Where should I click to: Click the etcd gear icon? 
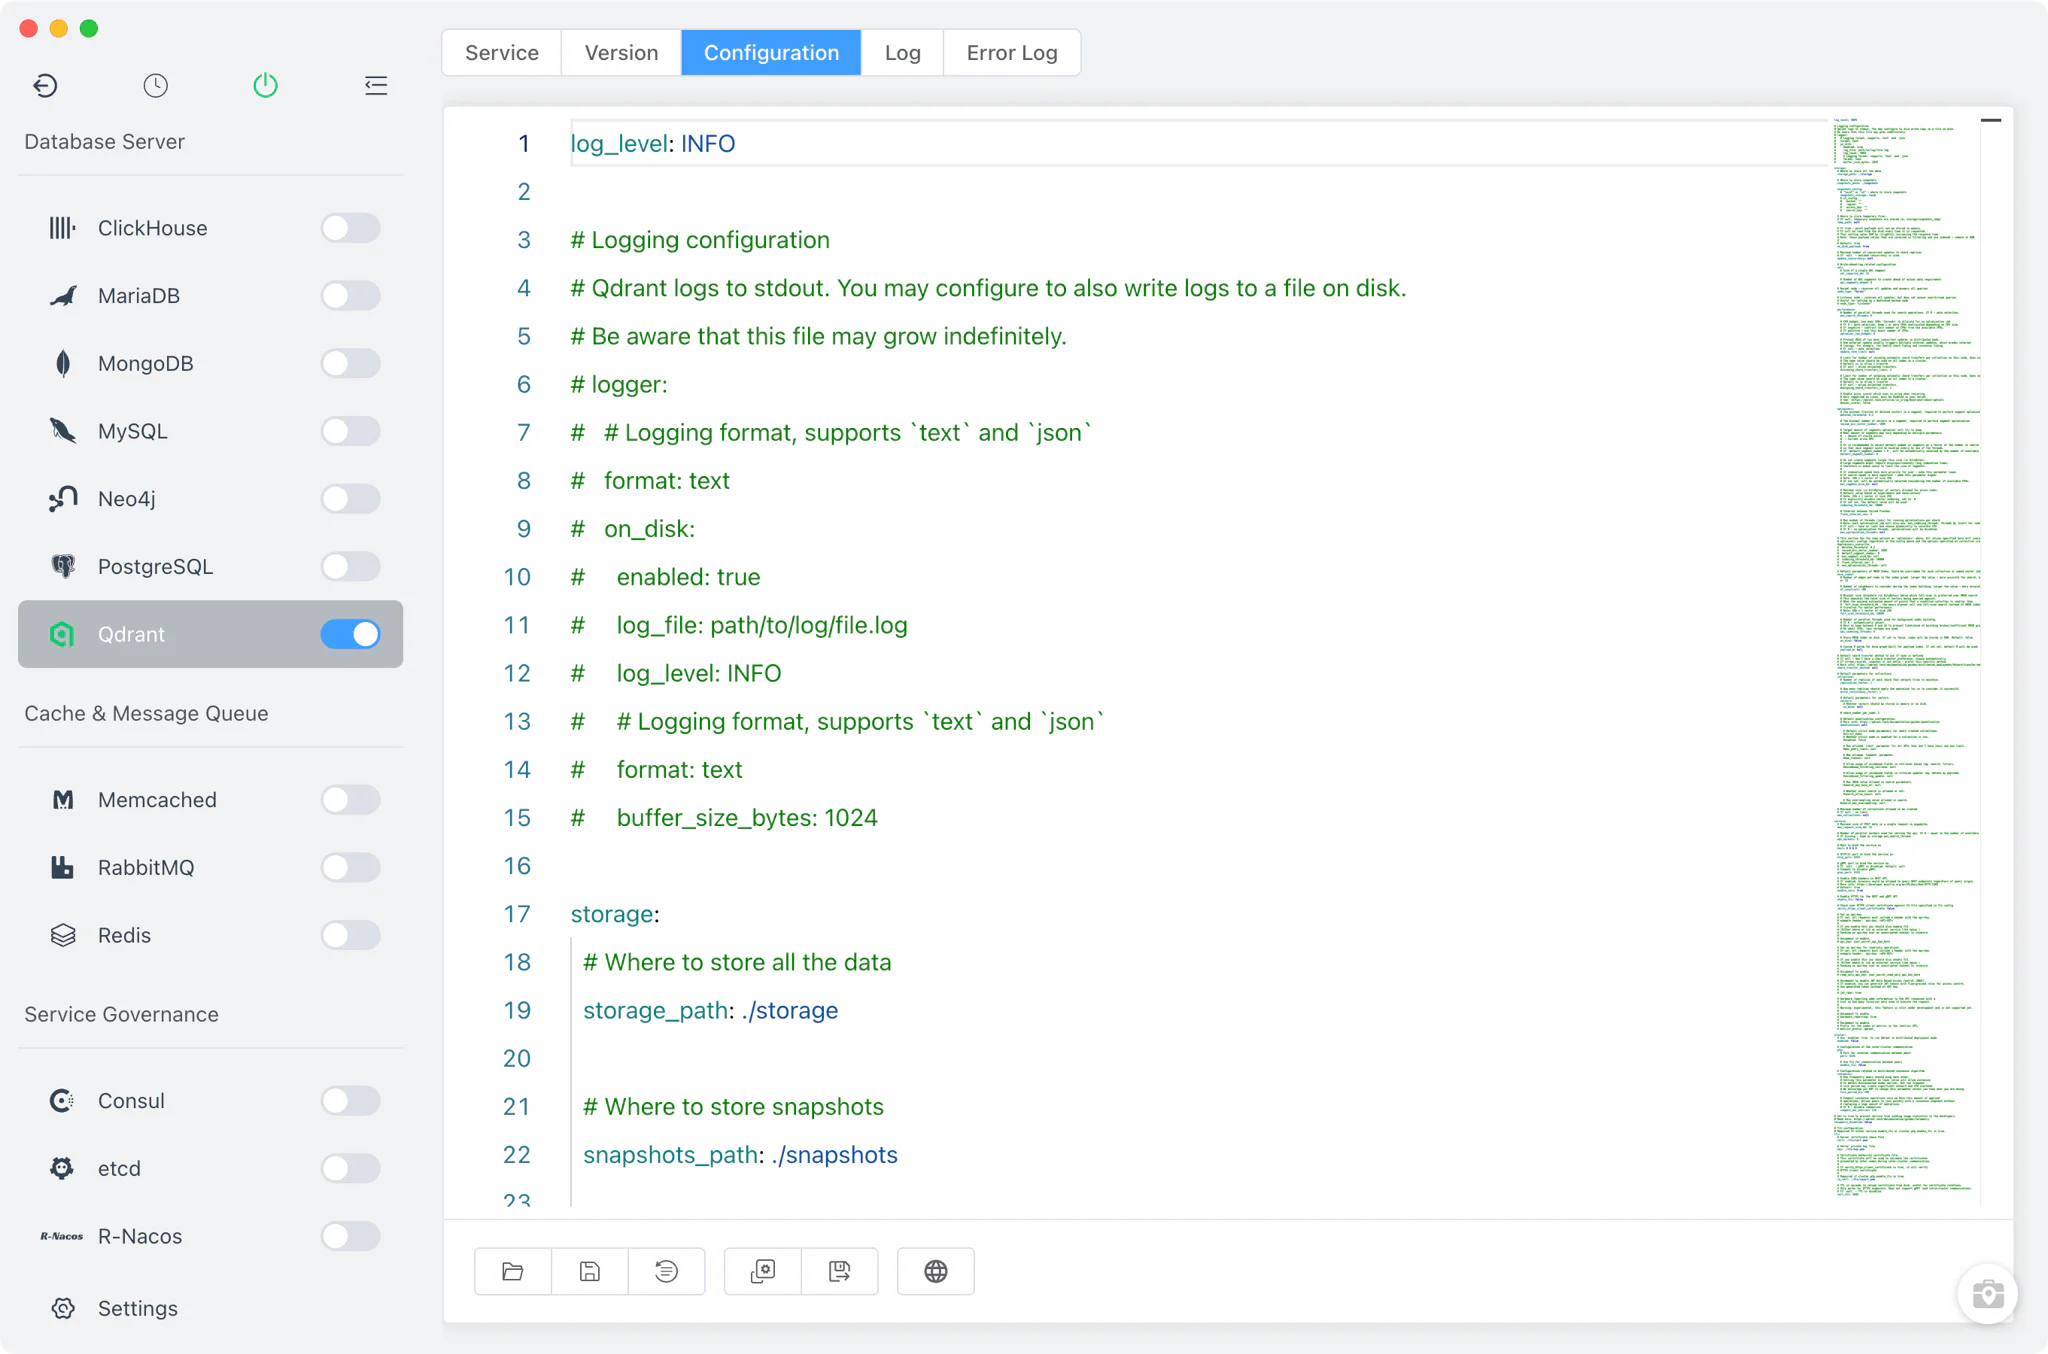pyautogui.click(x=62, y=1168)
